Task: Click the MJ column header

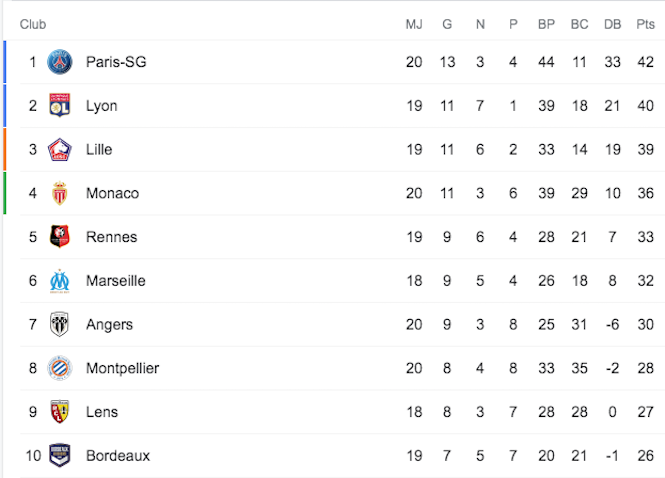Action: tap(414, 24)
